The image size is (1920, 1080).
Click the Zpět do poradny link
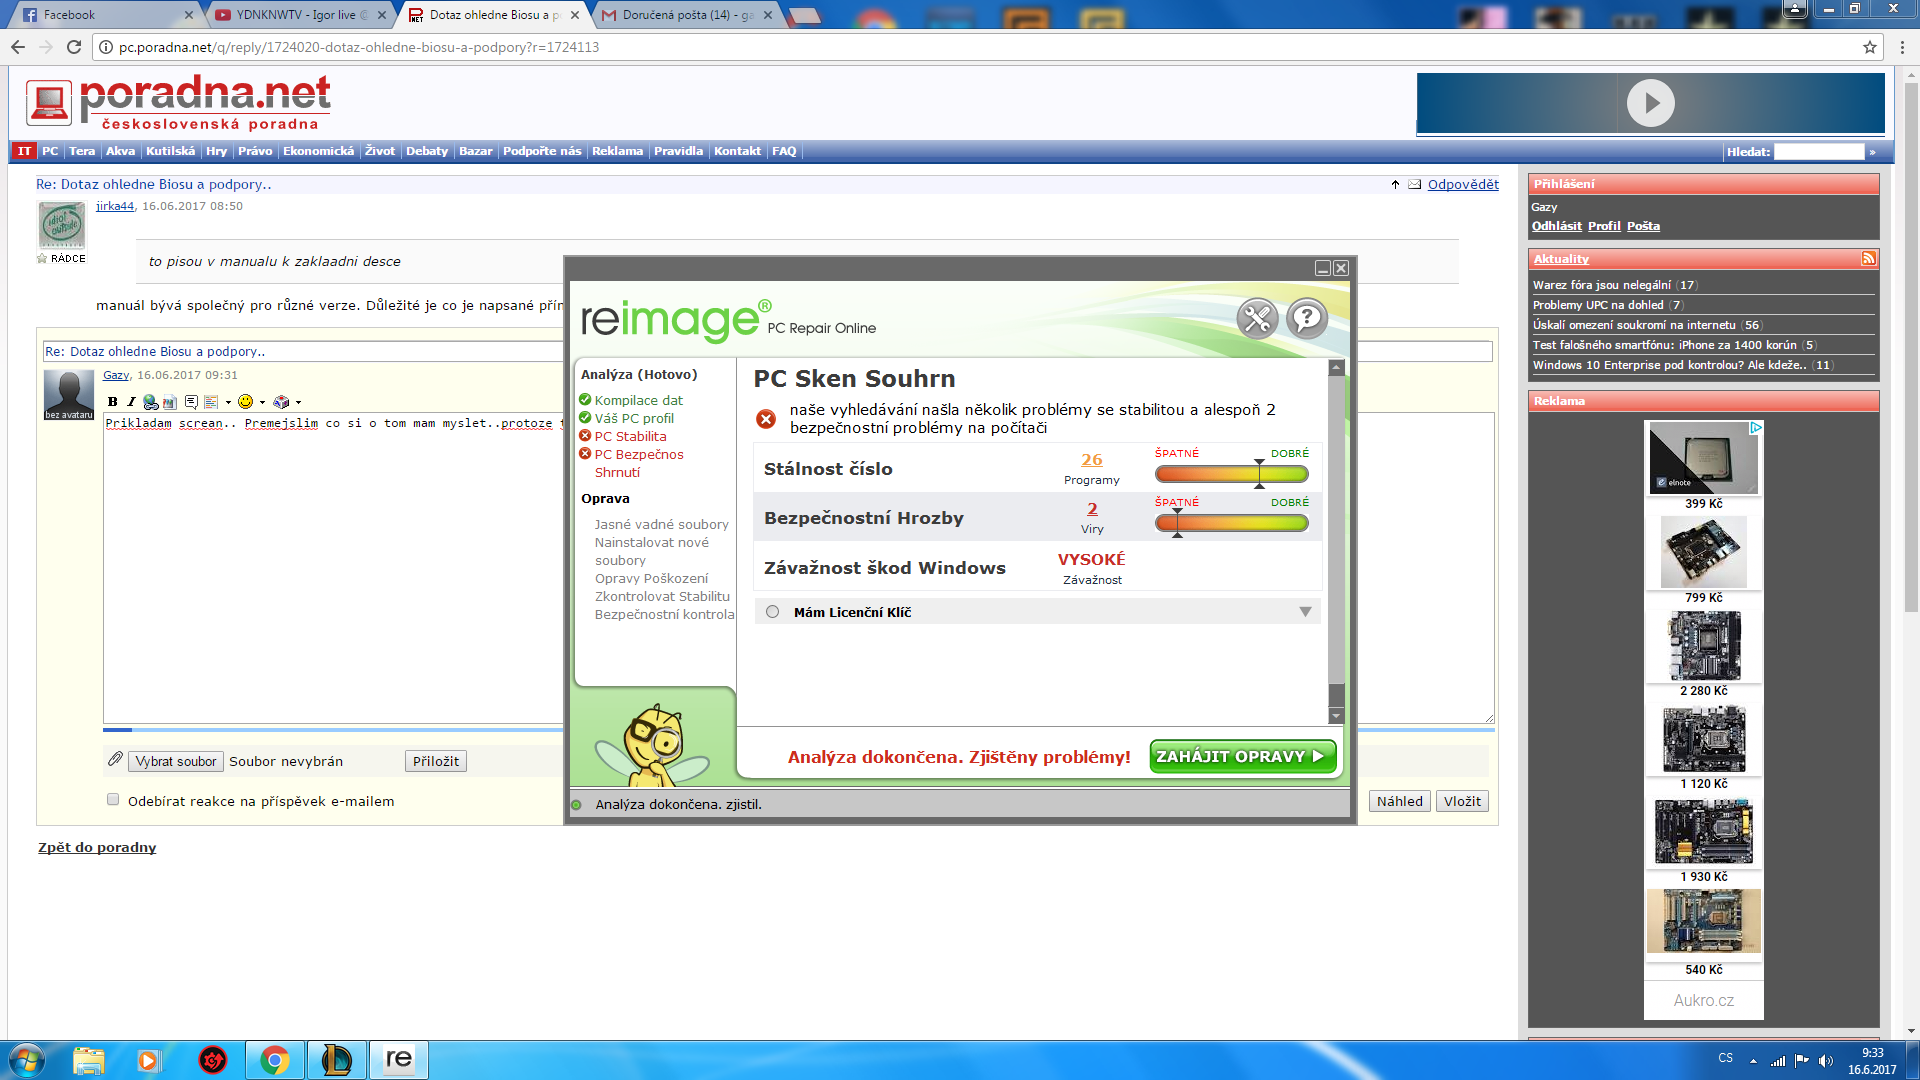click(x=97, y=847)
